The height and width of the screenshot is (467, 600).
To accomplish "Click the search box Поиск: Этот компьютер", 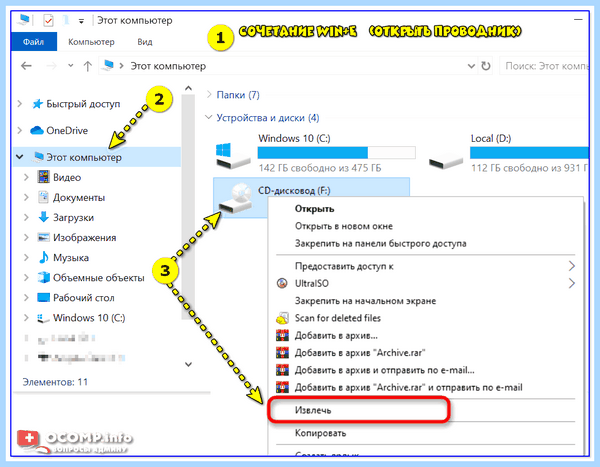I will click(544, 66).
